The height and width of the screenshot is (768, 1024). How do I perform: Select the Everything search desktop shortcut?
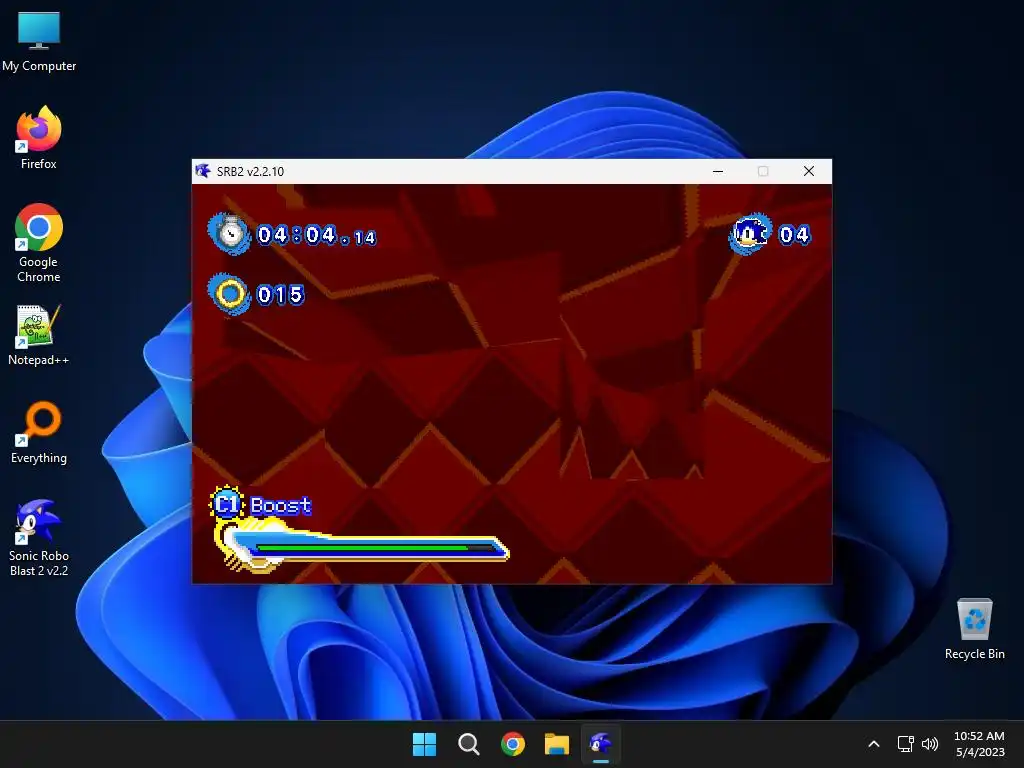pos(39,432)
